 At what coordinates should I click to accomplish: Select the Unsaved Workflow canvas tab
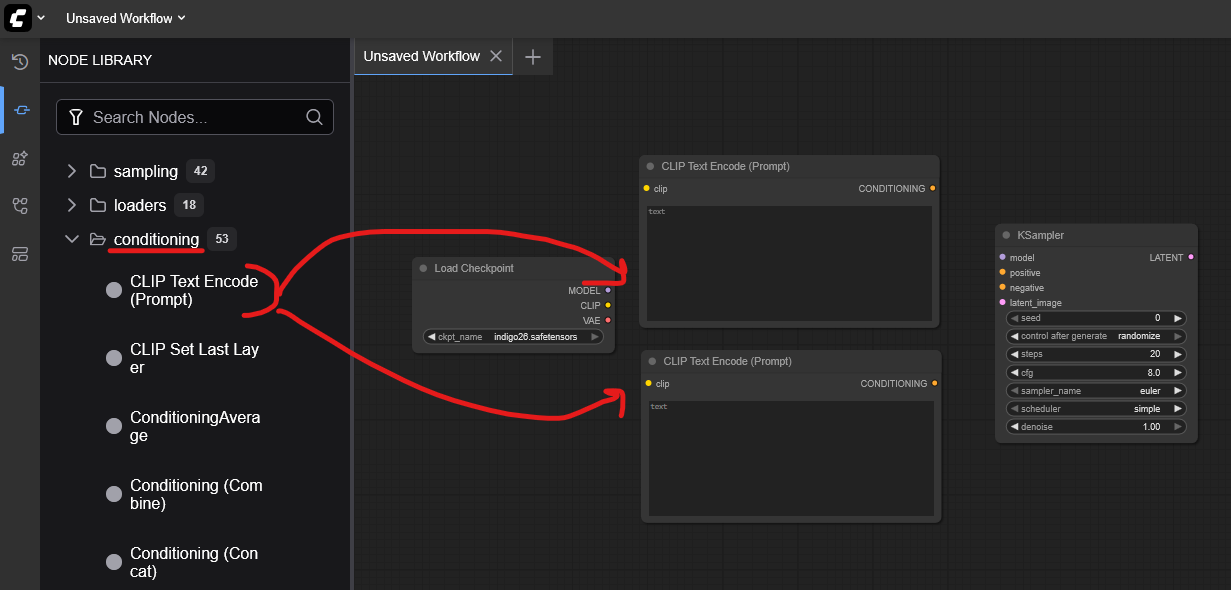pyautogui.click(x=421, y=57)
